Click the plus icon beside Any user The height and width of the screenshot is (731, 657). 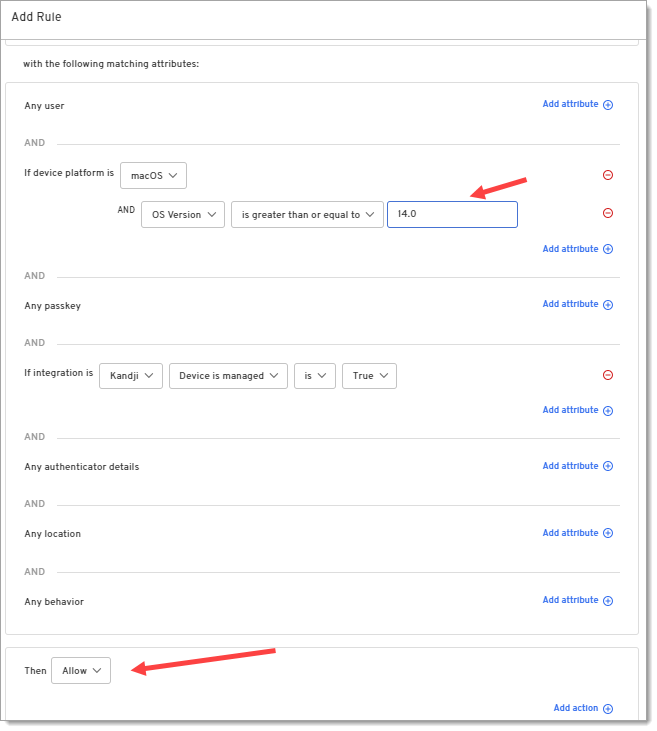(608, 105)
